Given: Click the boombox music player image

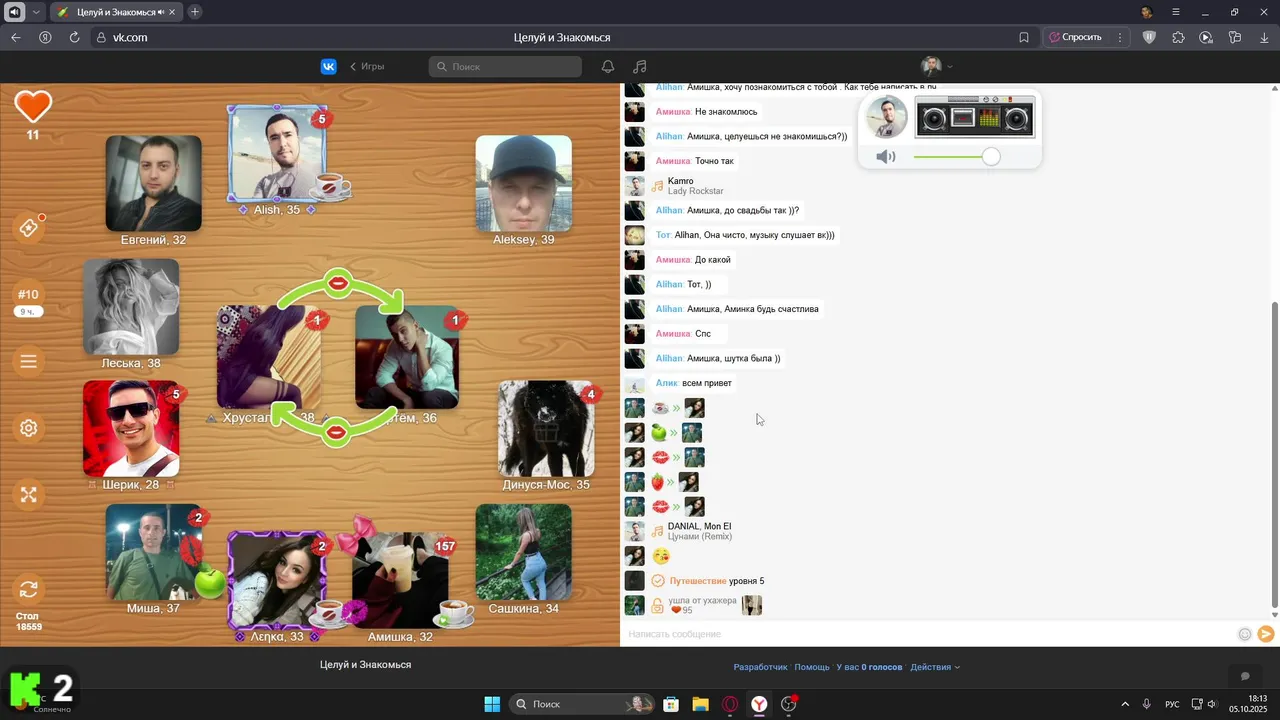Looking at the screenshot, I should click(x=975, y=118).
